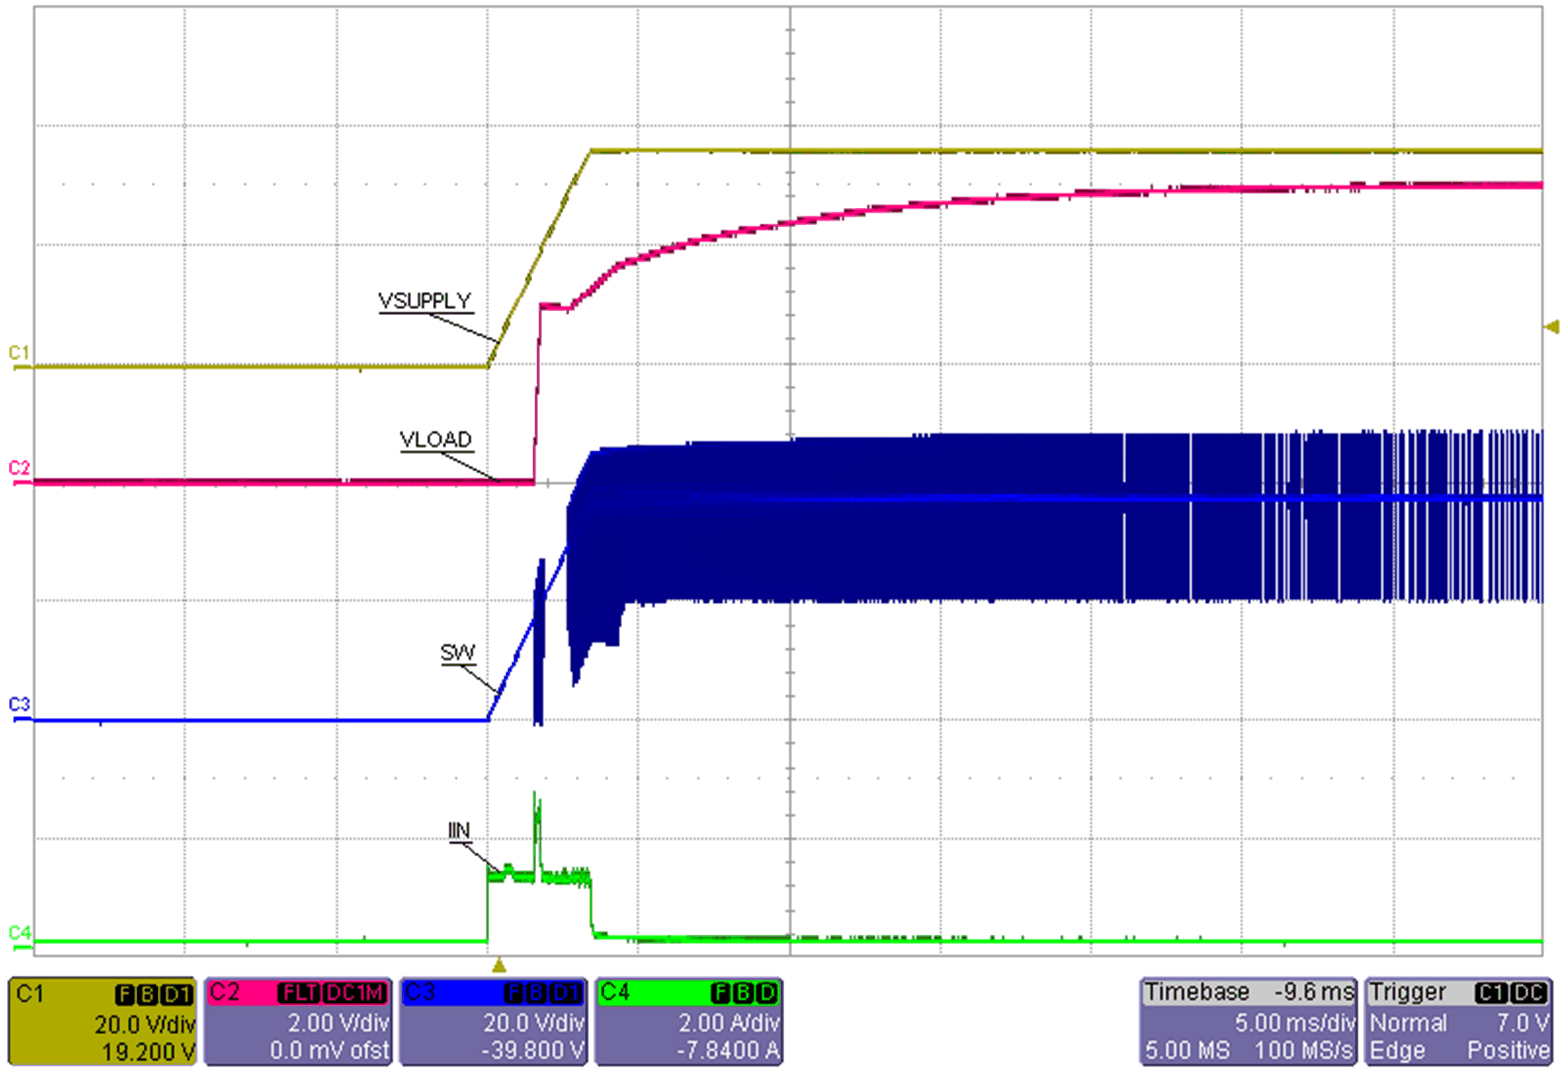Click the F badge on channel C1 descriptor
This screenshot has width=1563, height=1068.
click(x=125, y=992)
